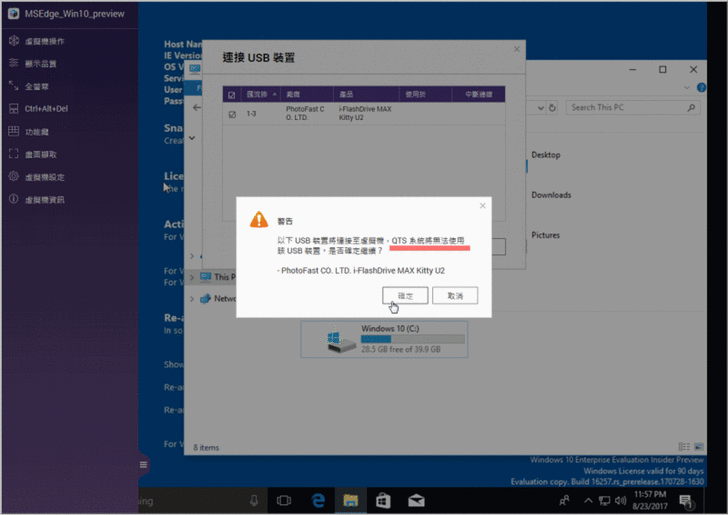Maximize the Explorer window
This screenshot has height=515, width=728.
click(x=663, y=69)
